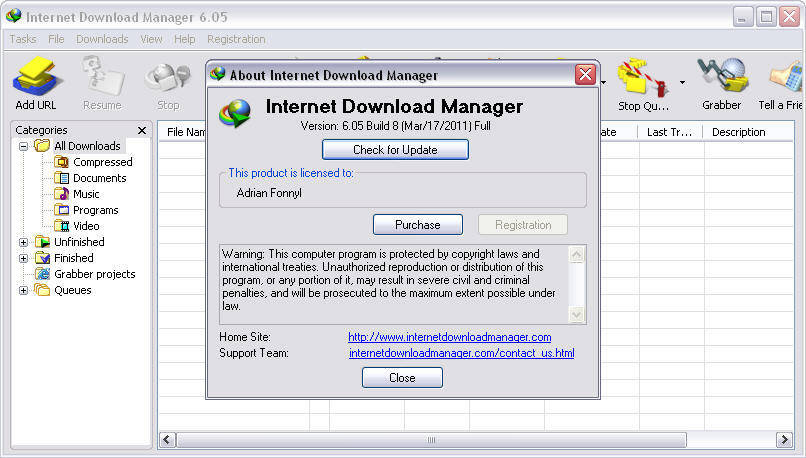Open the View menu
This screenshot has width=806, height=458.
click(151, 39)
